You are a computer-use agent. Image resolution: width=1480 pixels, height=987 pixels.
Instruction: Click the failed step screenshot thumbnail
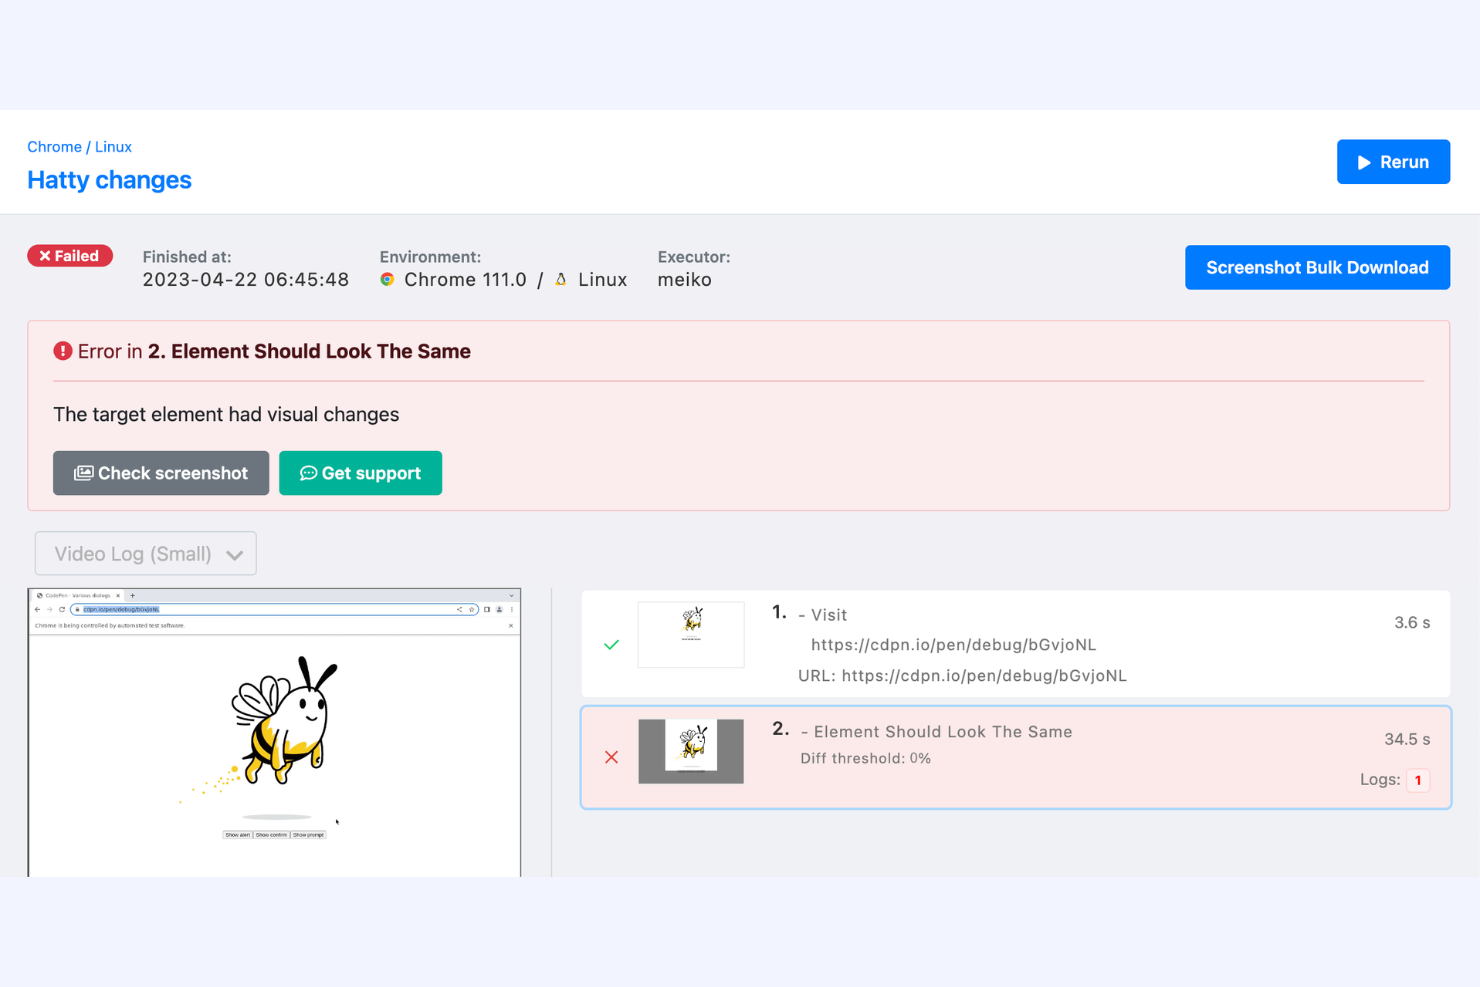point(690,751)
